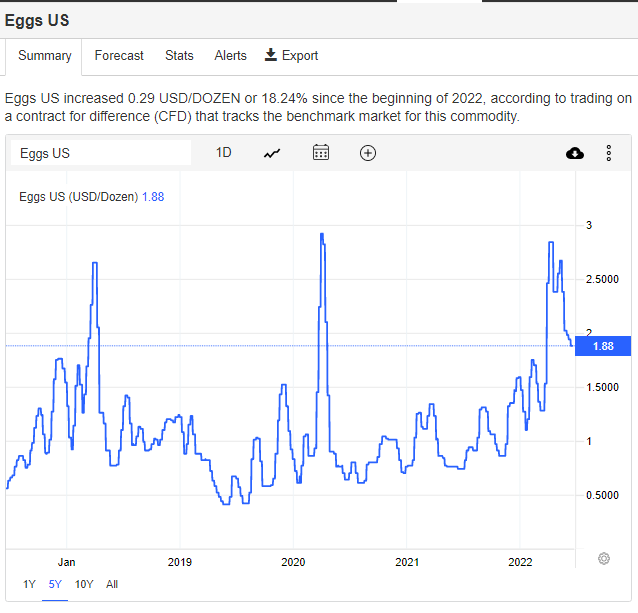Open the Stats tab

pos(179,56)
